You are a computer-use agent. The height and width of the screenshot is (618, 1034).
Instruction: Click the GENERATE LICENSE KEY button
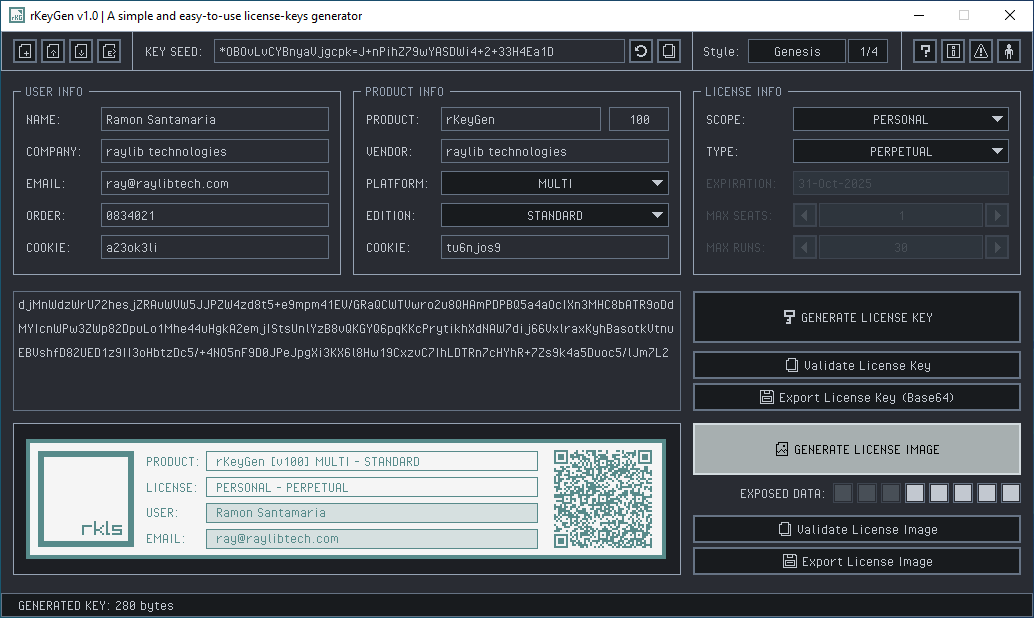tap(857, 317)
